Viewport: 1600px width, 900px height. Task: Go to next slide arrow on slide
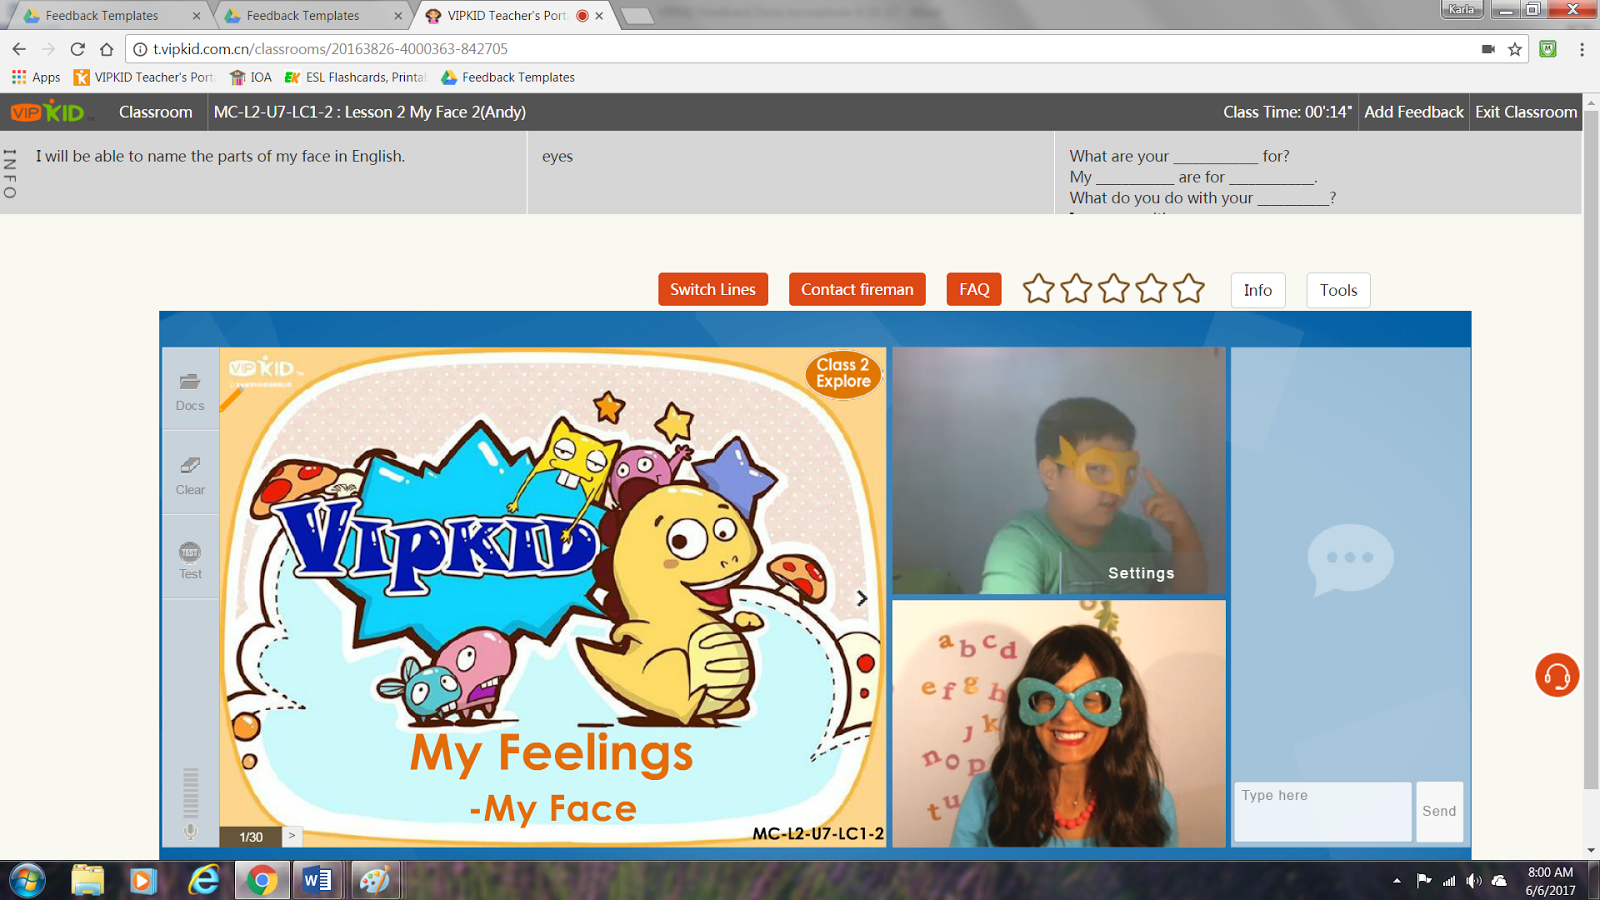[x=862, y=598]
